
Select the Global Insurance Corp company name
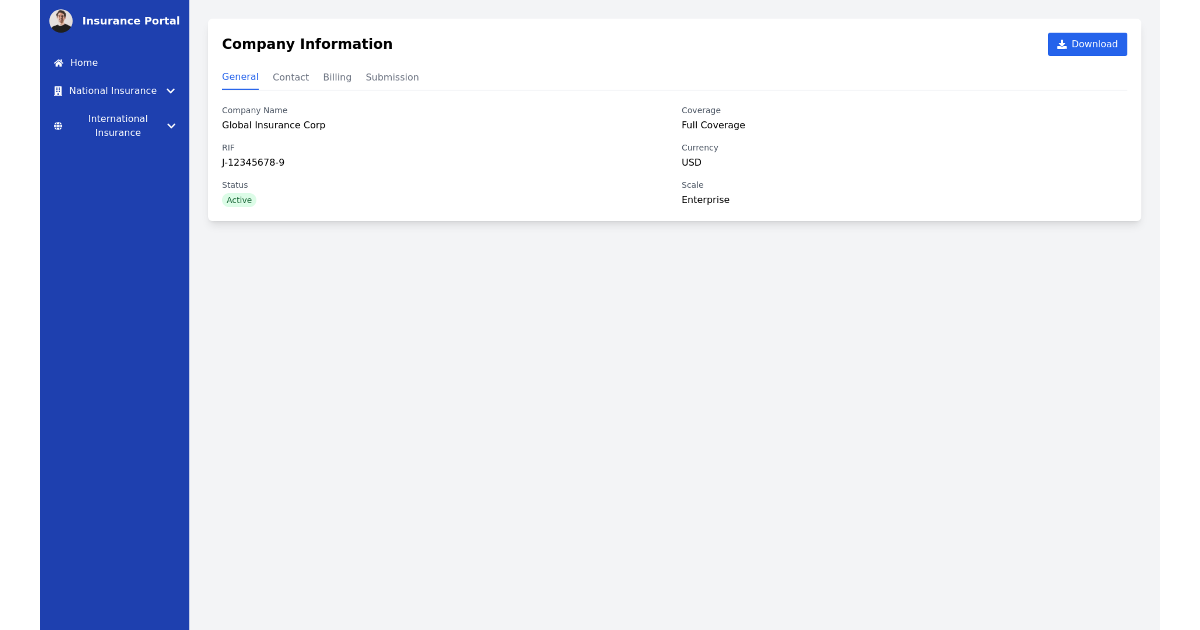[273, 125]
